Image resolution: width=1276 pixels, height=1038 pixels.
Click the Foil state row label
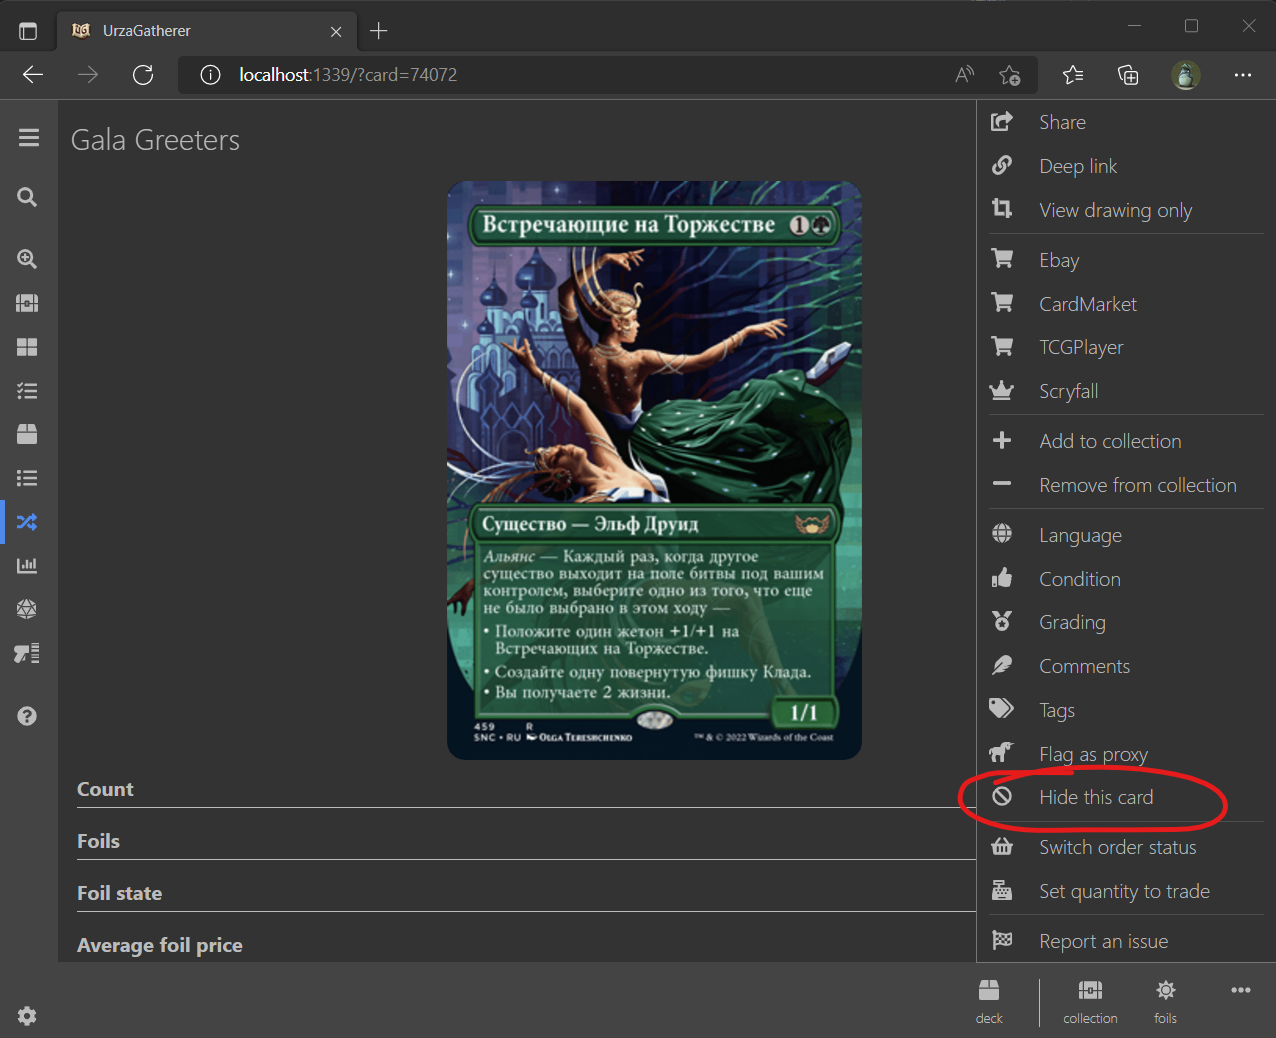pyautogui.click(x=119, y=893)
